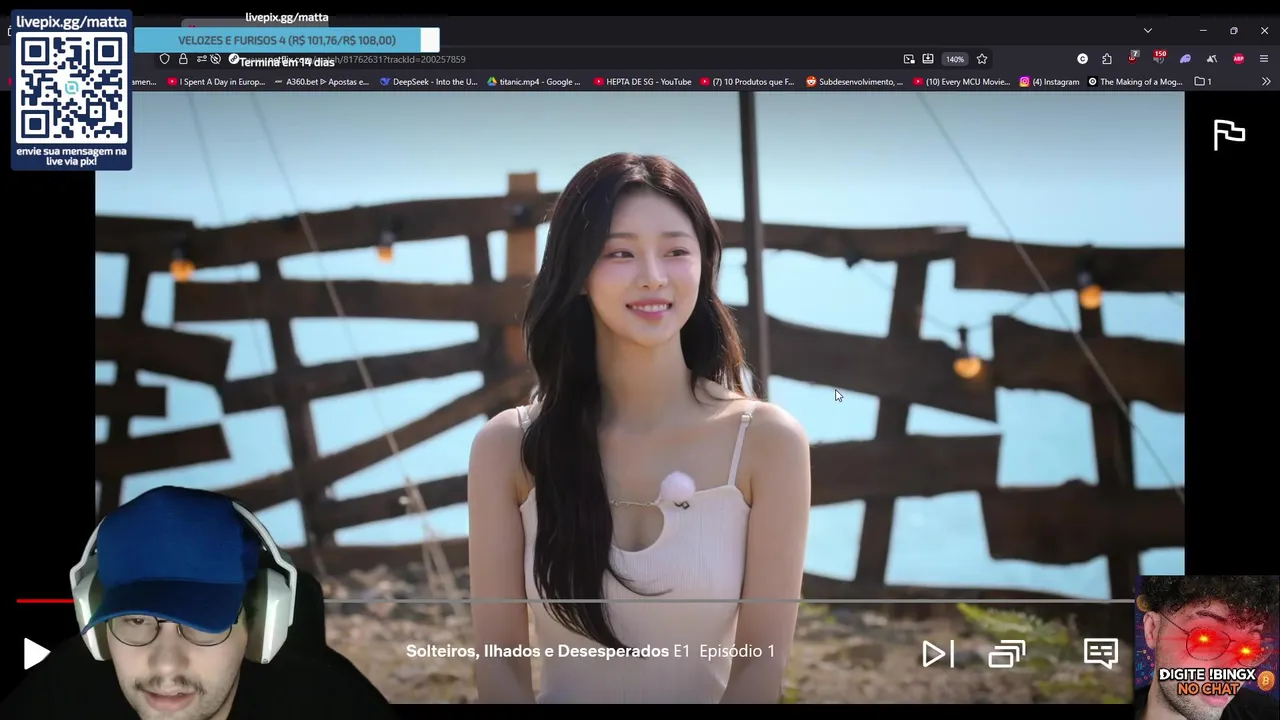Open the extension with badge 7

[1133, 58]
